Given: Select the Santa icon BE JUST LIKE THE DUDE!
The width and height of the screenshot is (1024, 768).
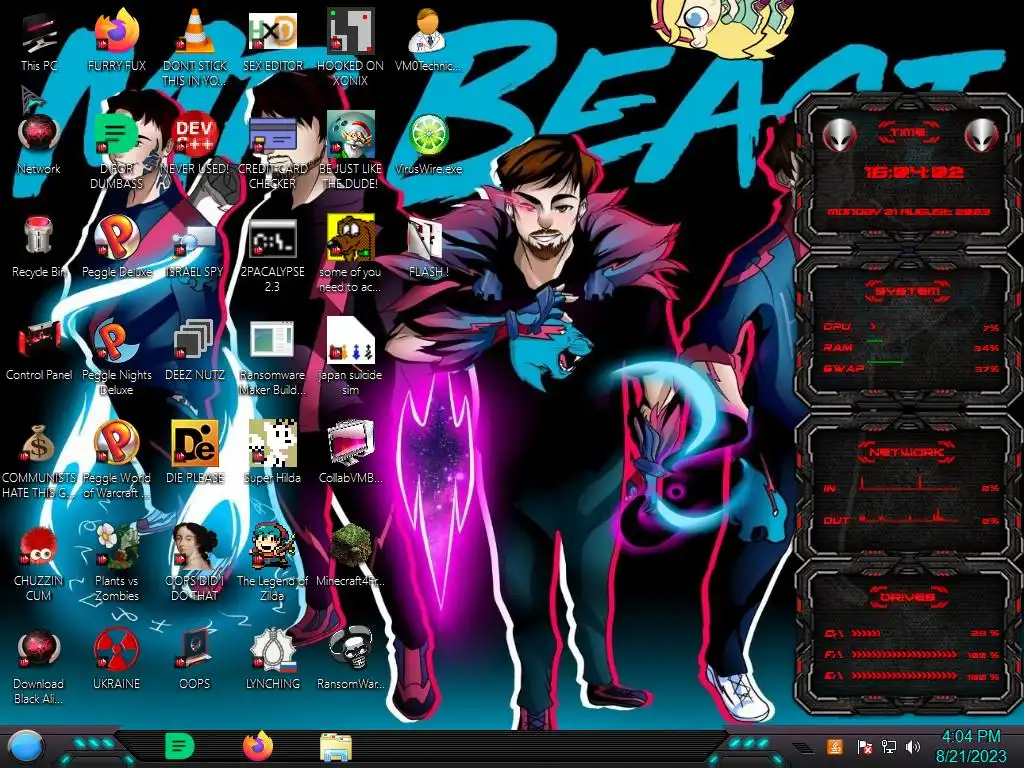Looking at the screenshot, I should [351, 135].
